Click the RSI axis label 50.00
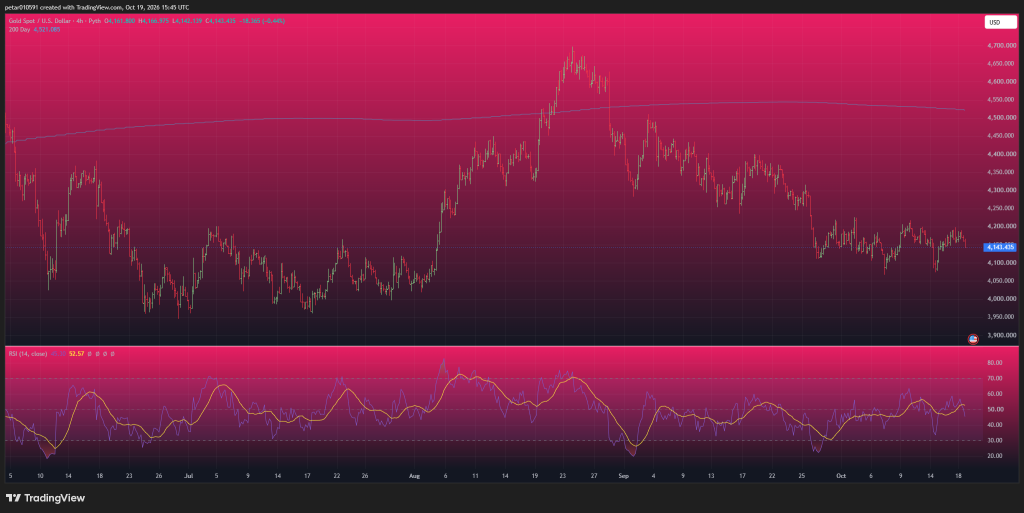This screenshot has height=513, width=1024. point(995,409)
